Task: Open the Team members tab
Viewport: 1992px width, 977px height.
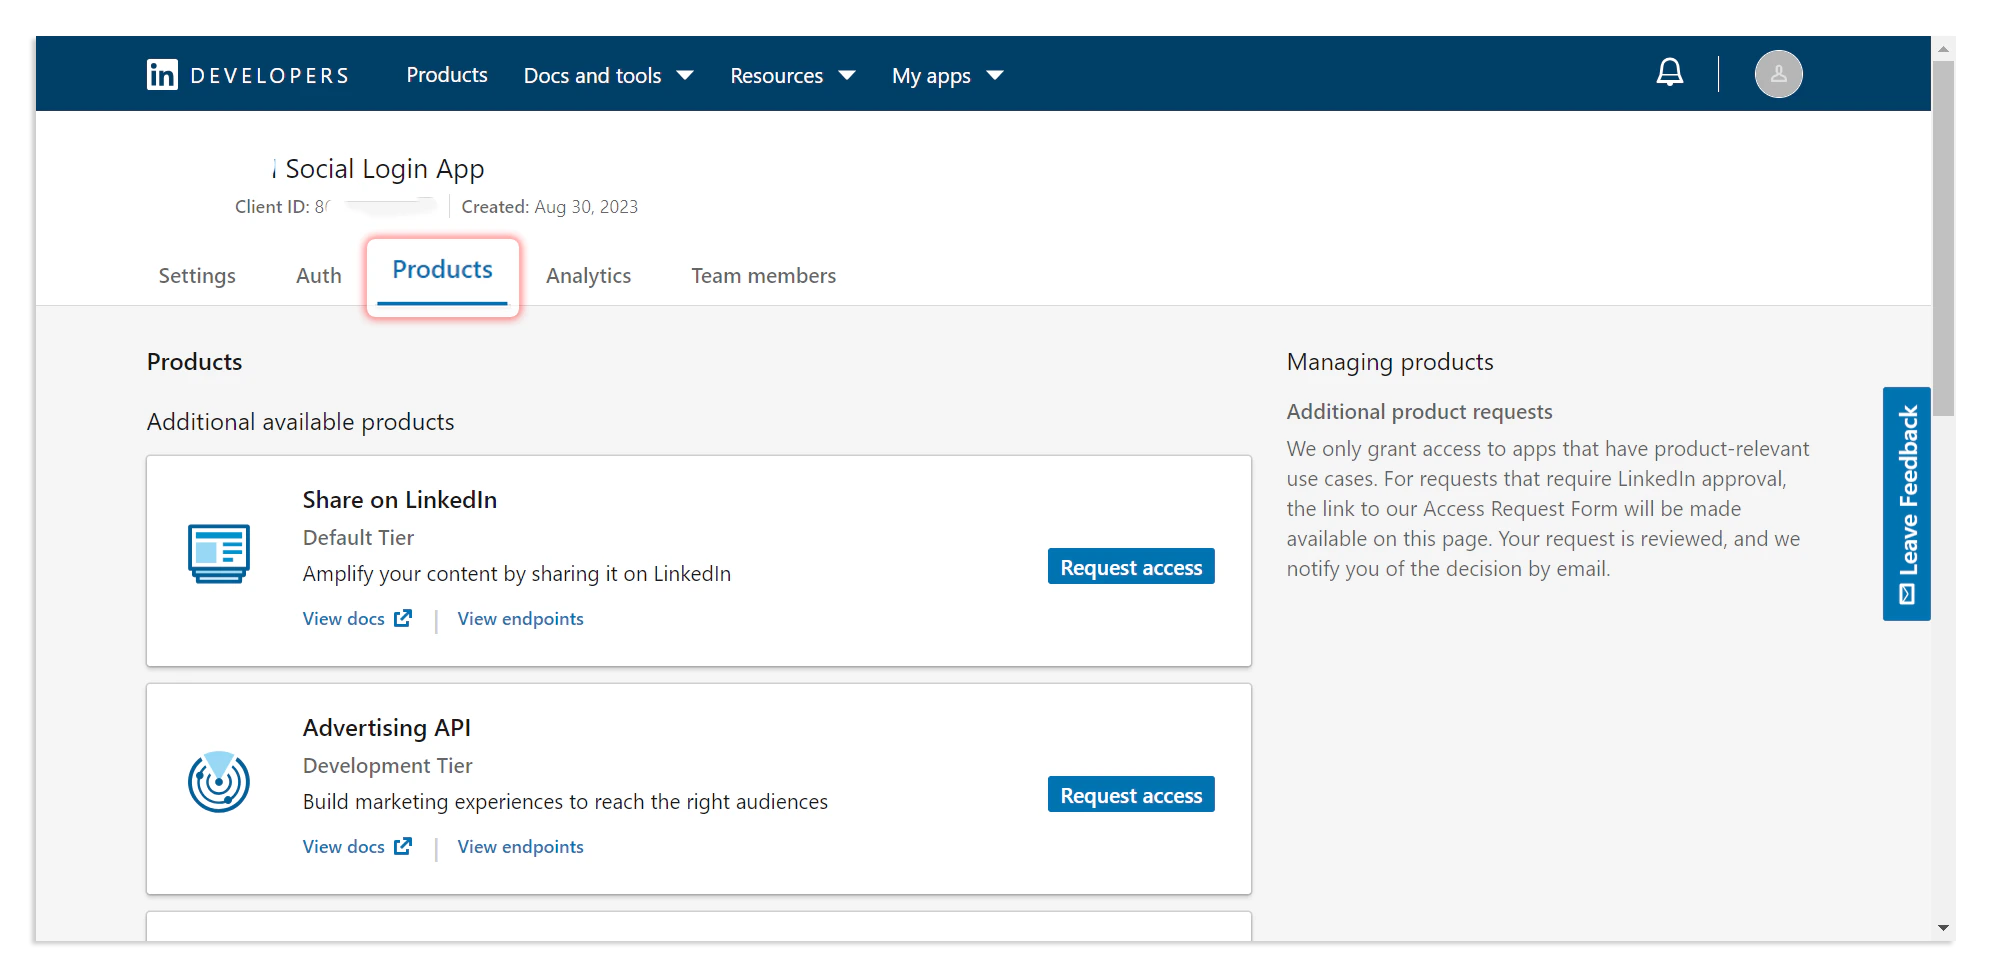Action: point(763,275)
